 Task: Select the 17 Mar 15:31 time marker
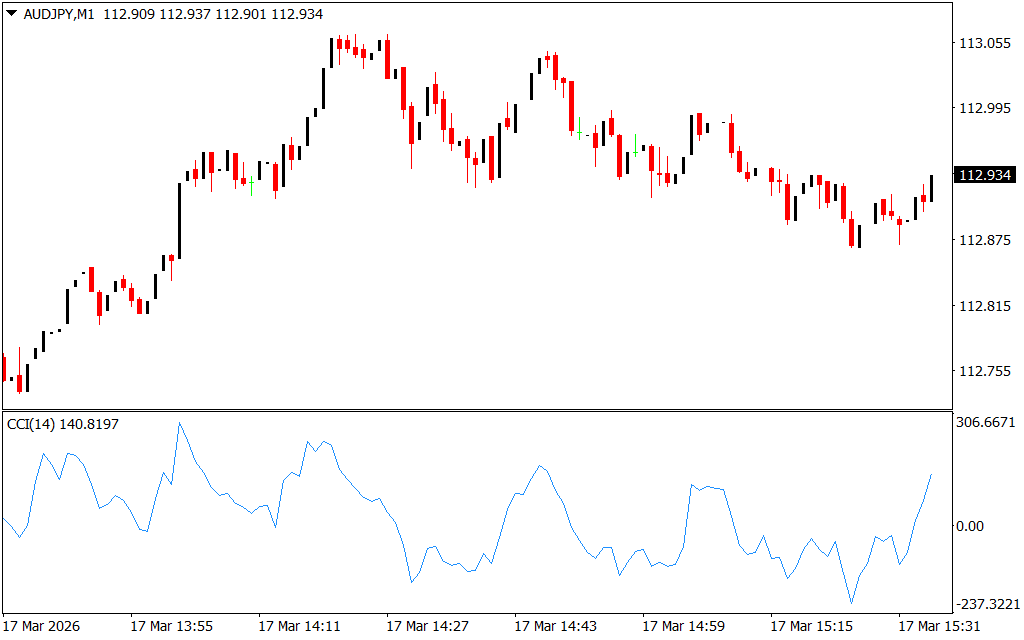(x=939, y=626)
